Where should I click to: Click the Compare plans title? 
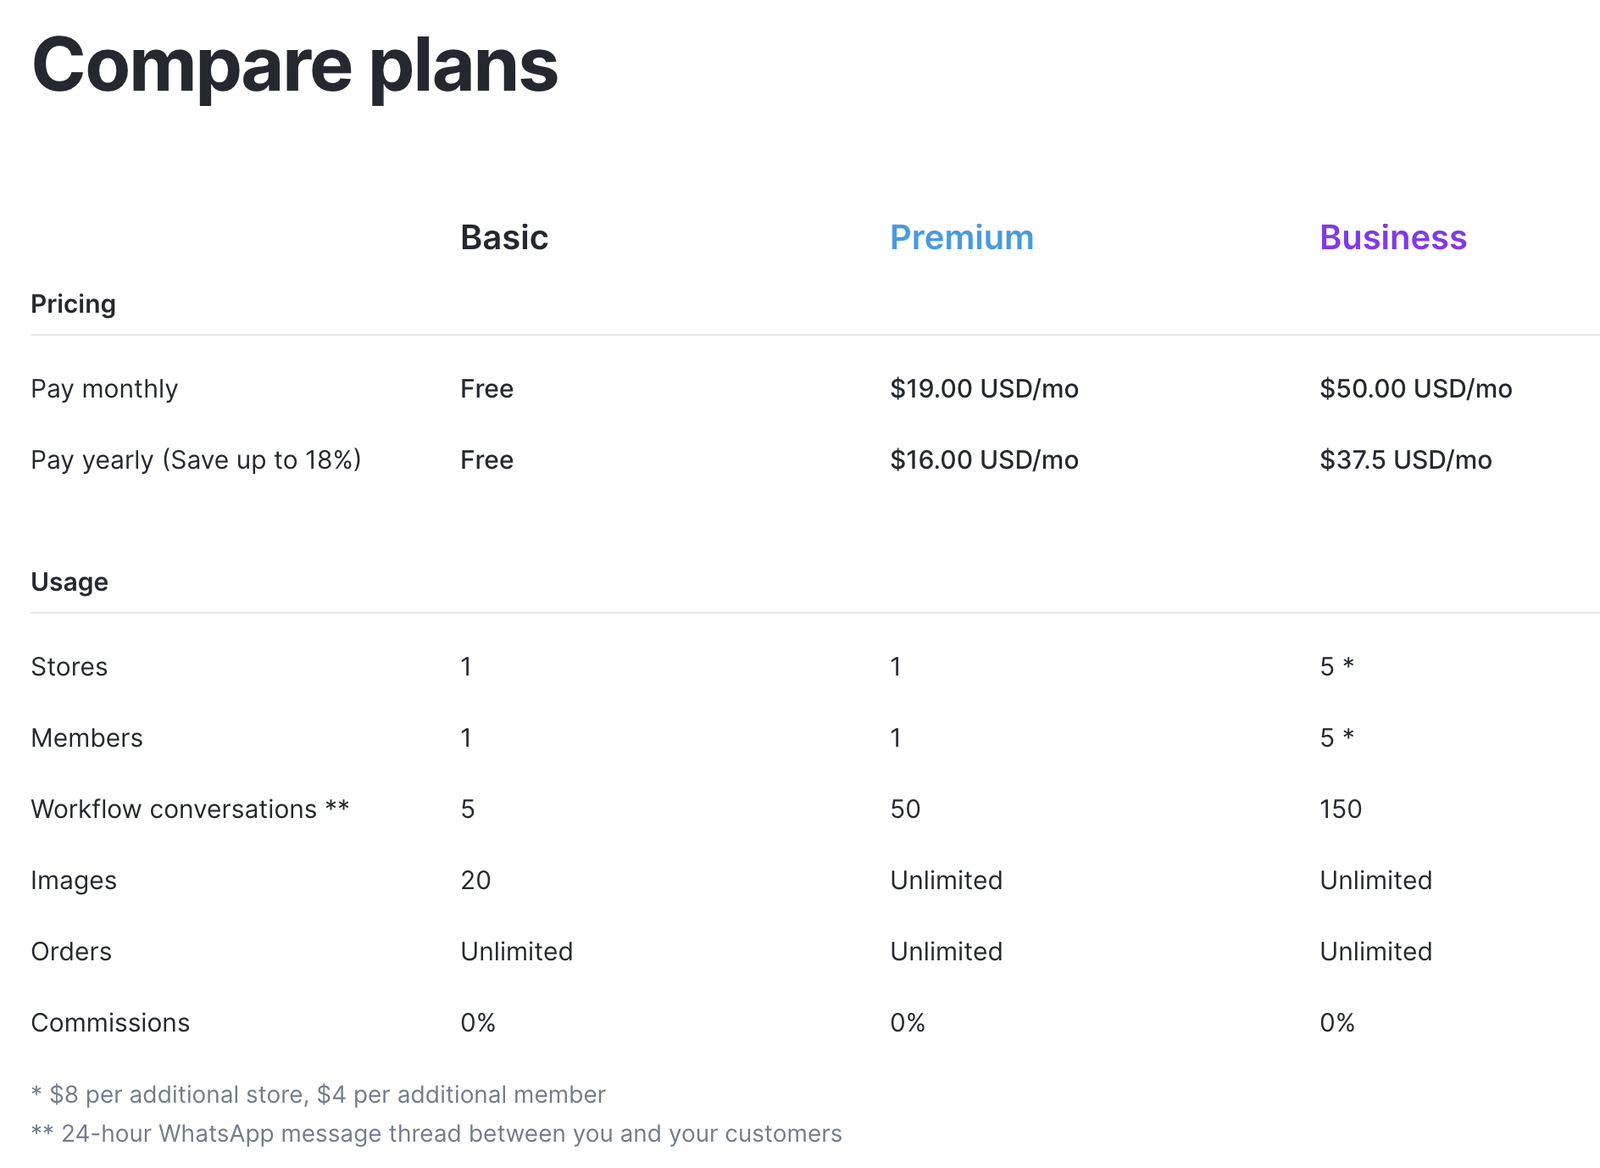tap(295, 65)
